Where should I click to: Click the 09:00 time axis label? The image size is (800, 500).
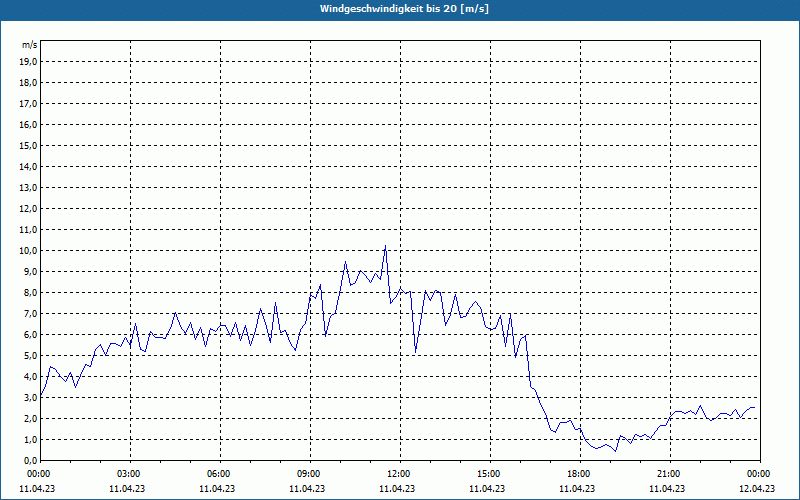click(310, 474)
